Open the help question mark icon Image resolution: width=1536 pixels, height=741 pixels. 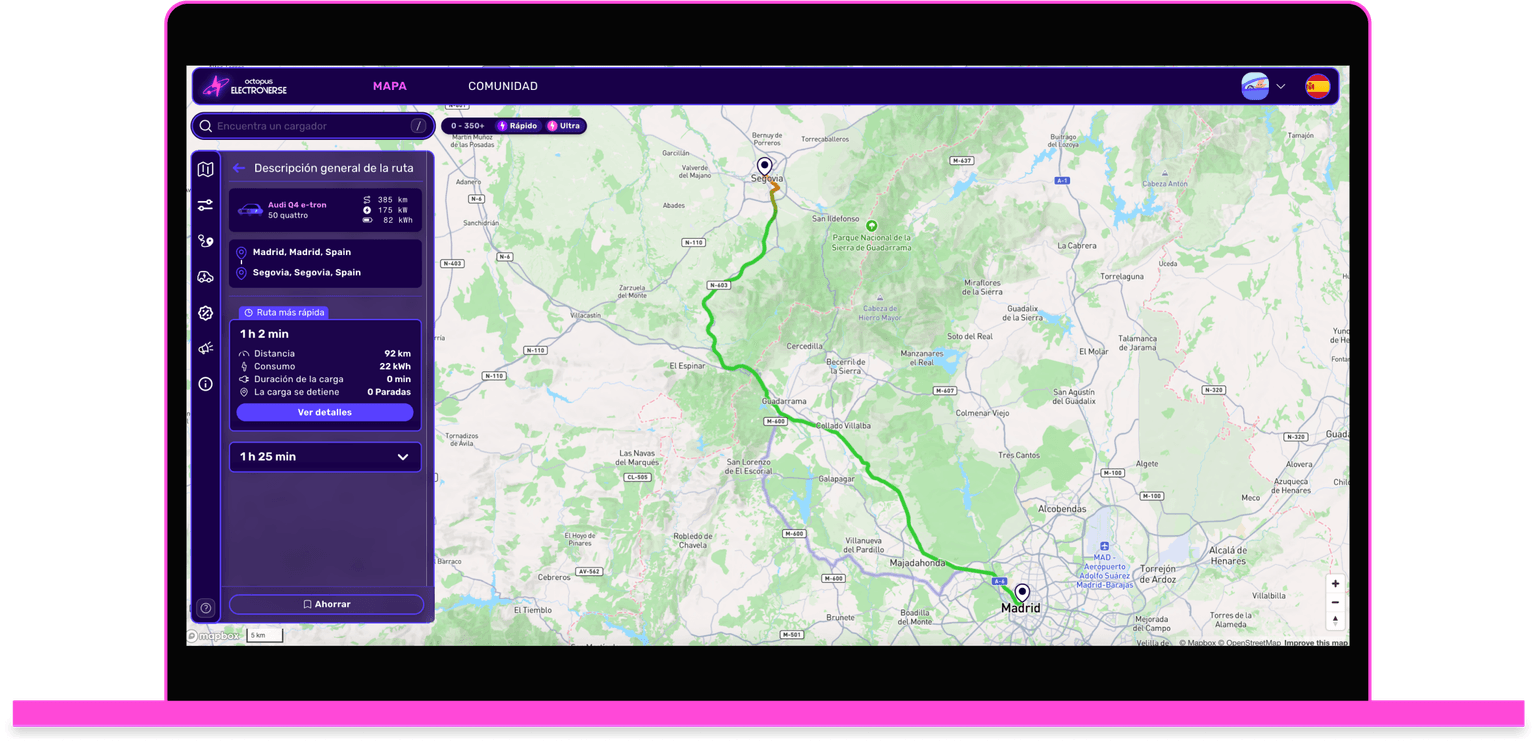(x=205, y=607)
